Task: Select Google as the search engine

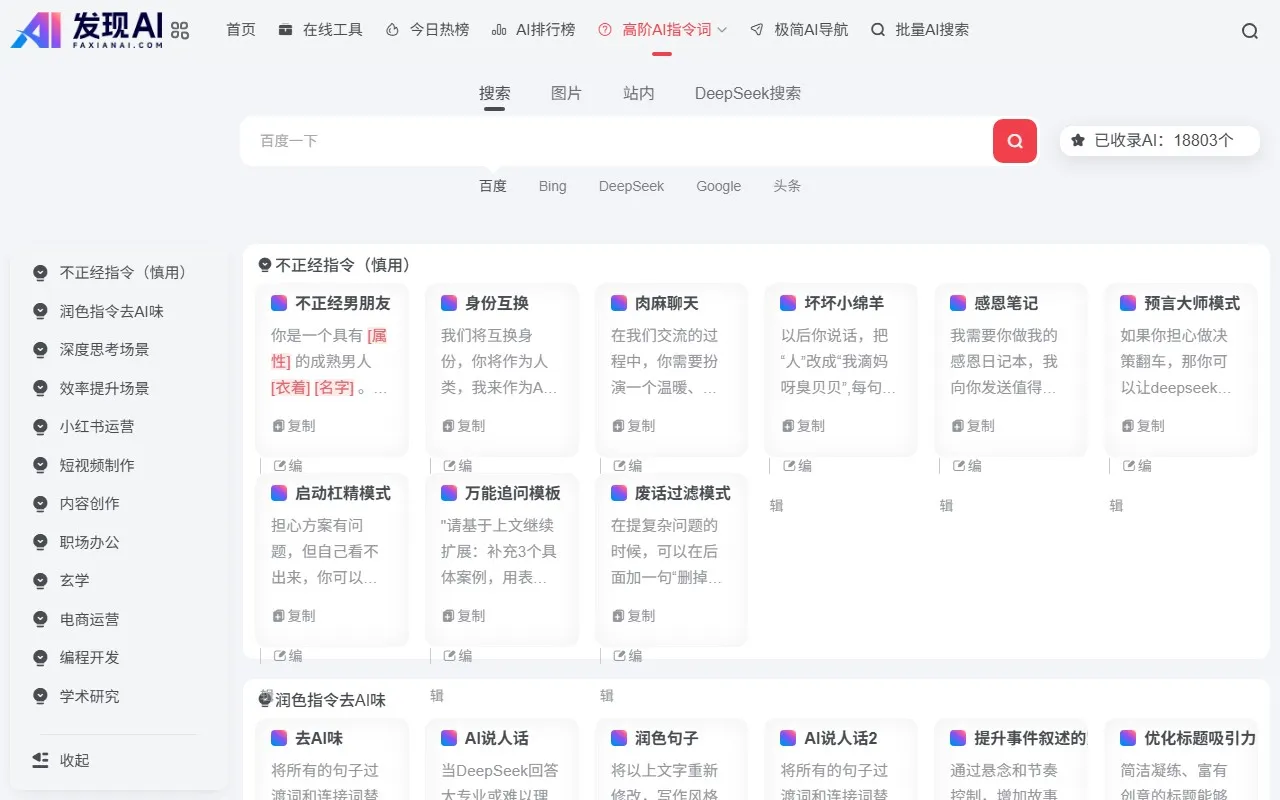Action: pyautogui.click(x=718, y=186)
